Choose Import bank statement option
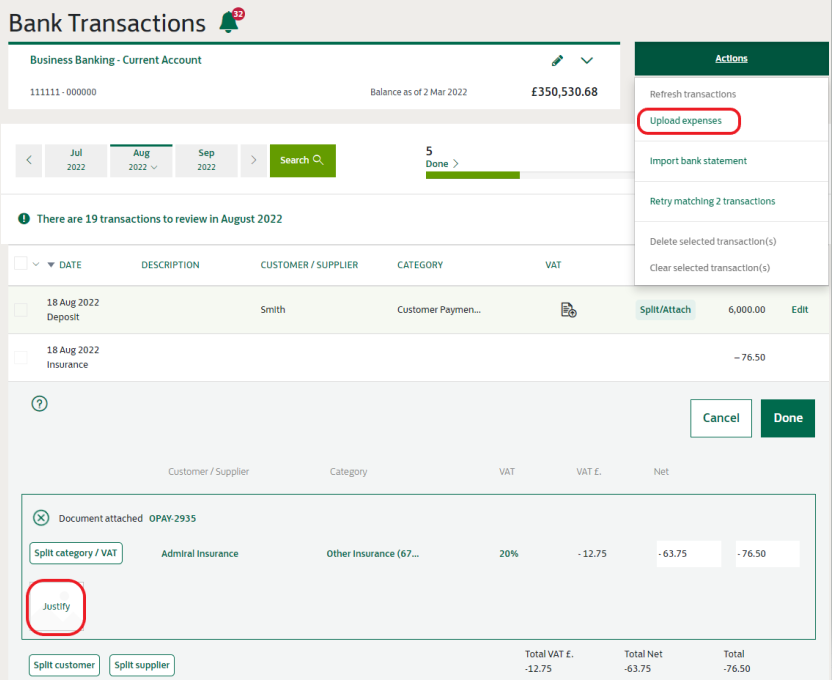 pos(698,161)
